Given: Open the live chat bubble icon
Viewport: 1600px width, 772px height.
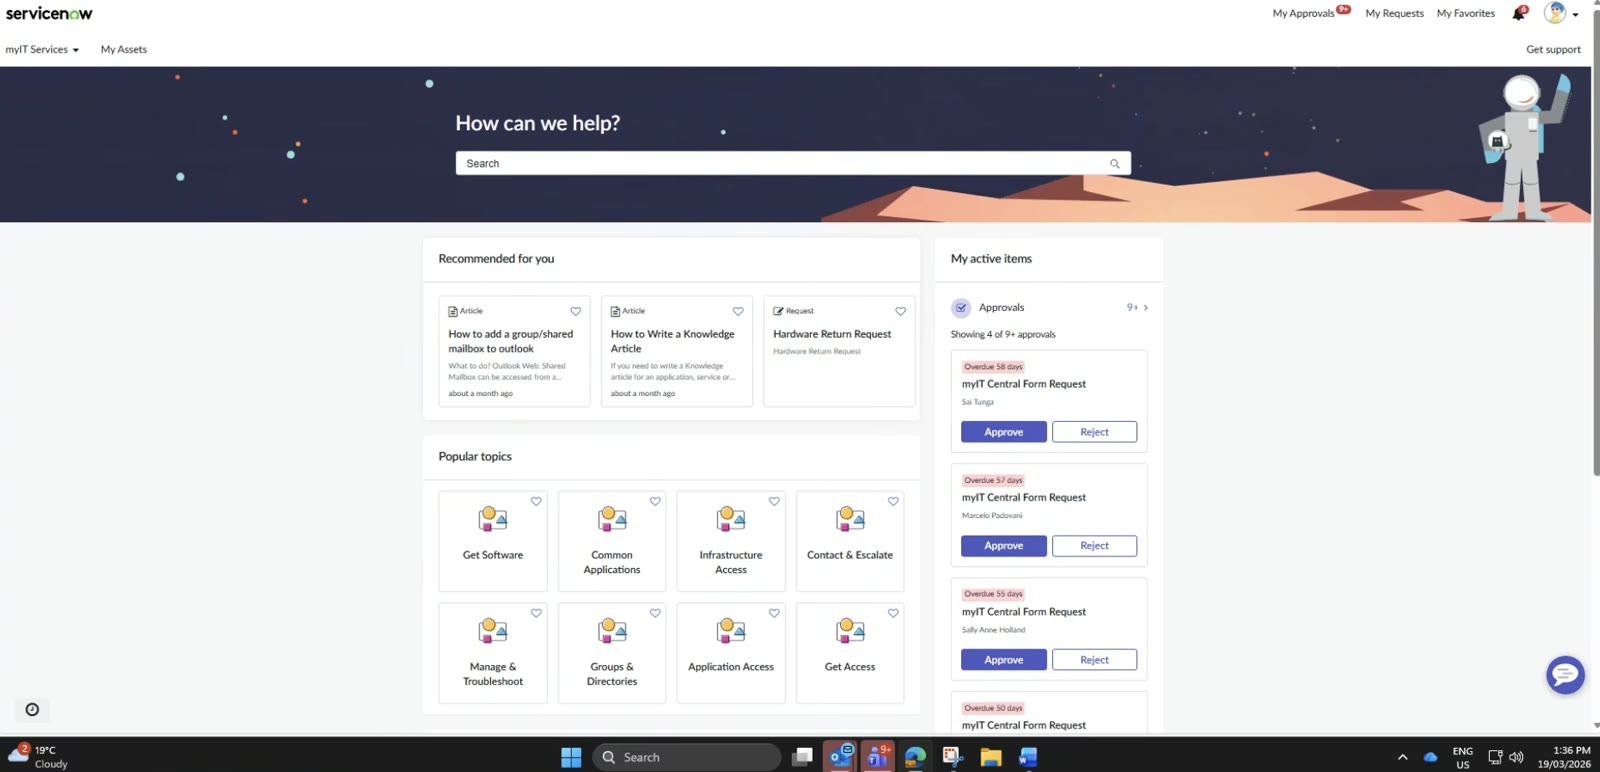Looking at the screenshot, I should [x=1565, y=675].
